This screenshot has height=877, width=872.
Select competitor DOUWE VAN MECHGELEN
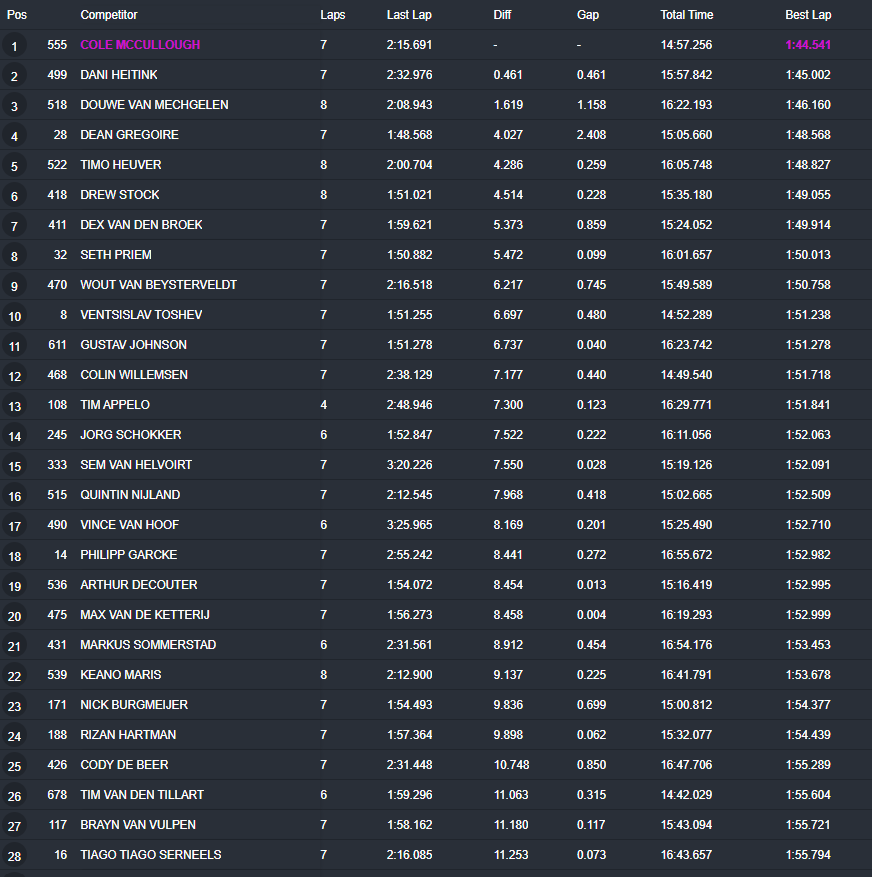tap(154, 105)
